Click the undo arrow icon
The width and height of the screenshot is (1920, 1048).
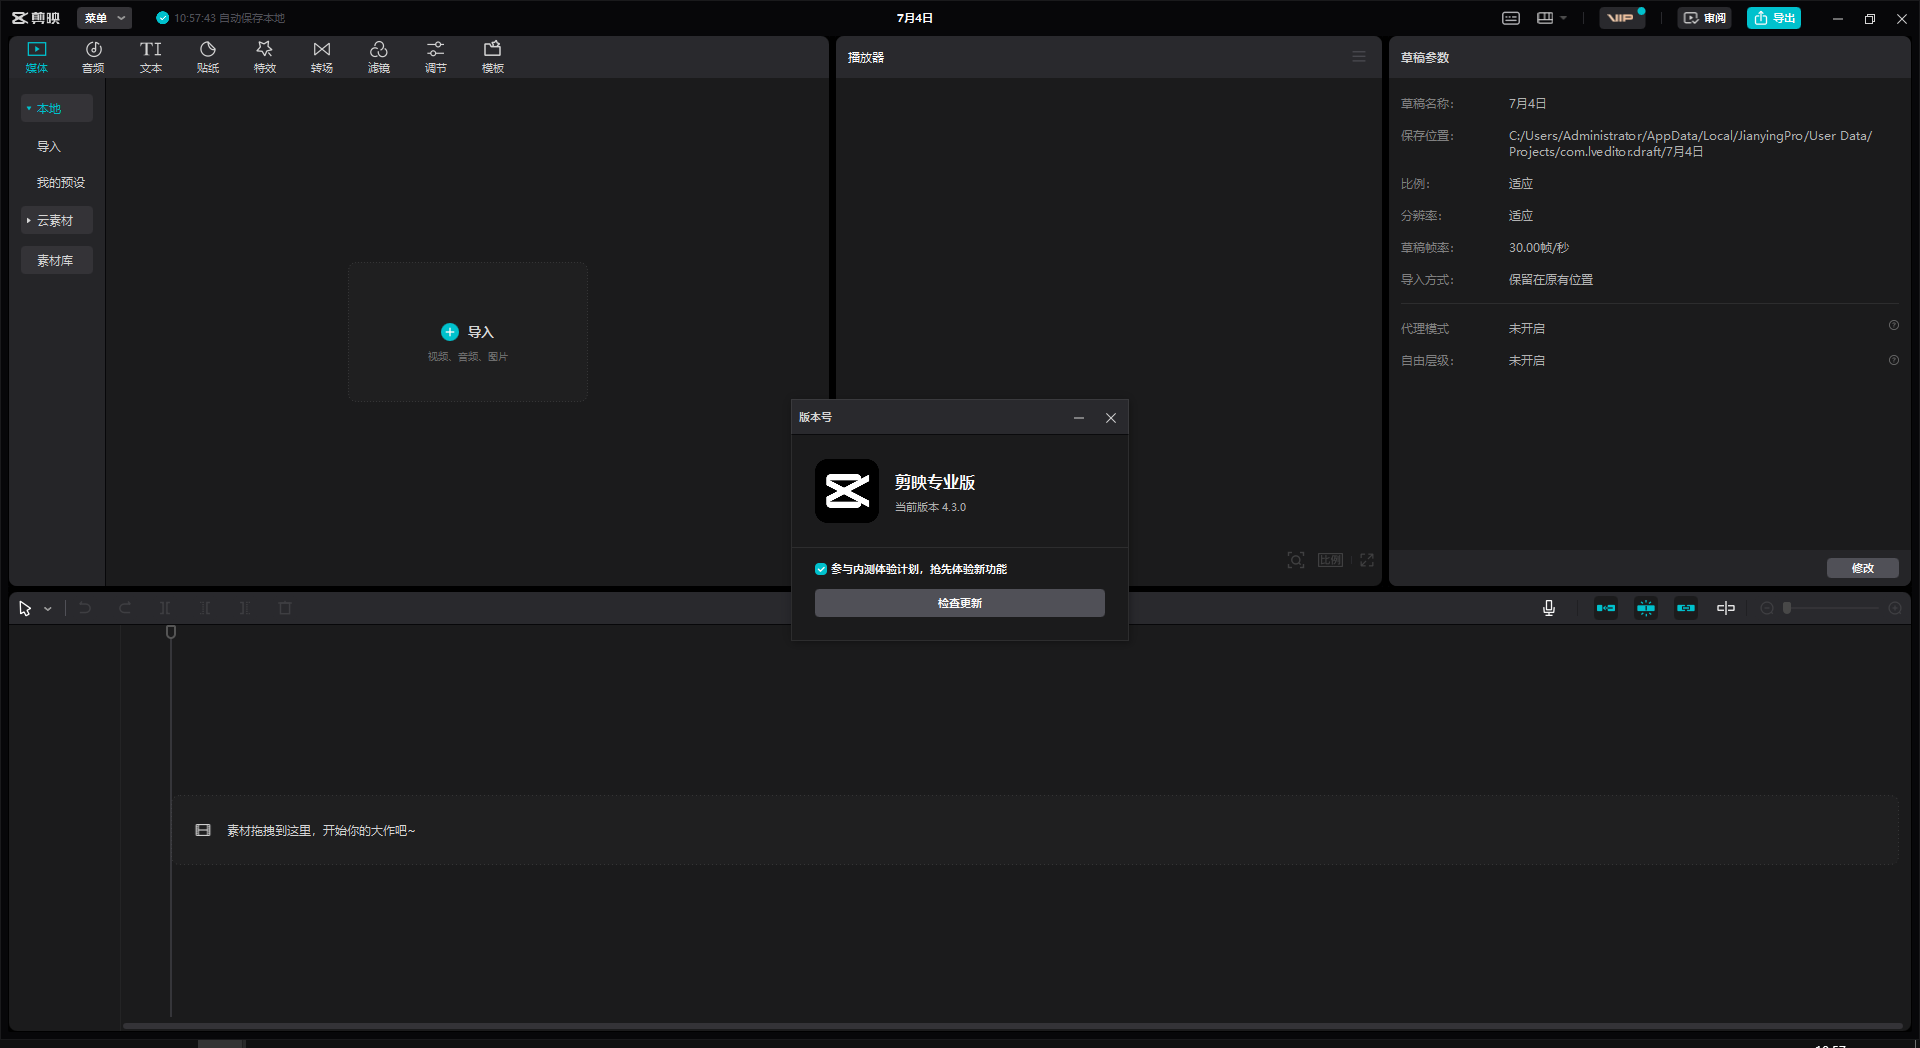pyautogui.click(x=85, y=608)
